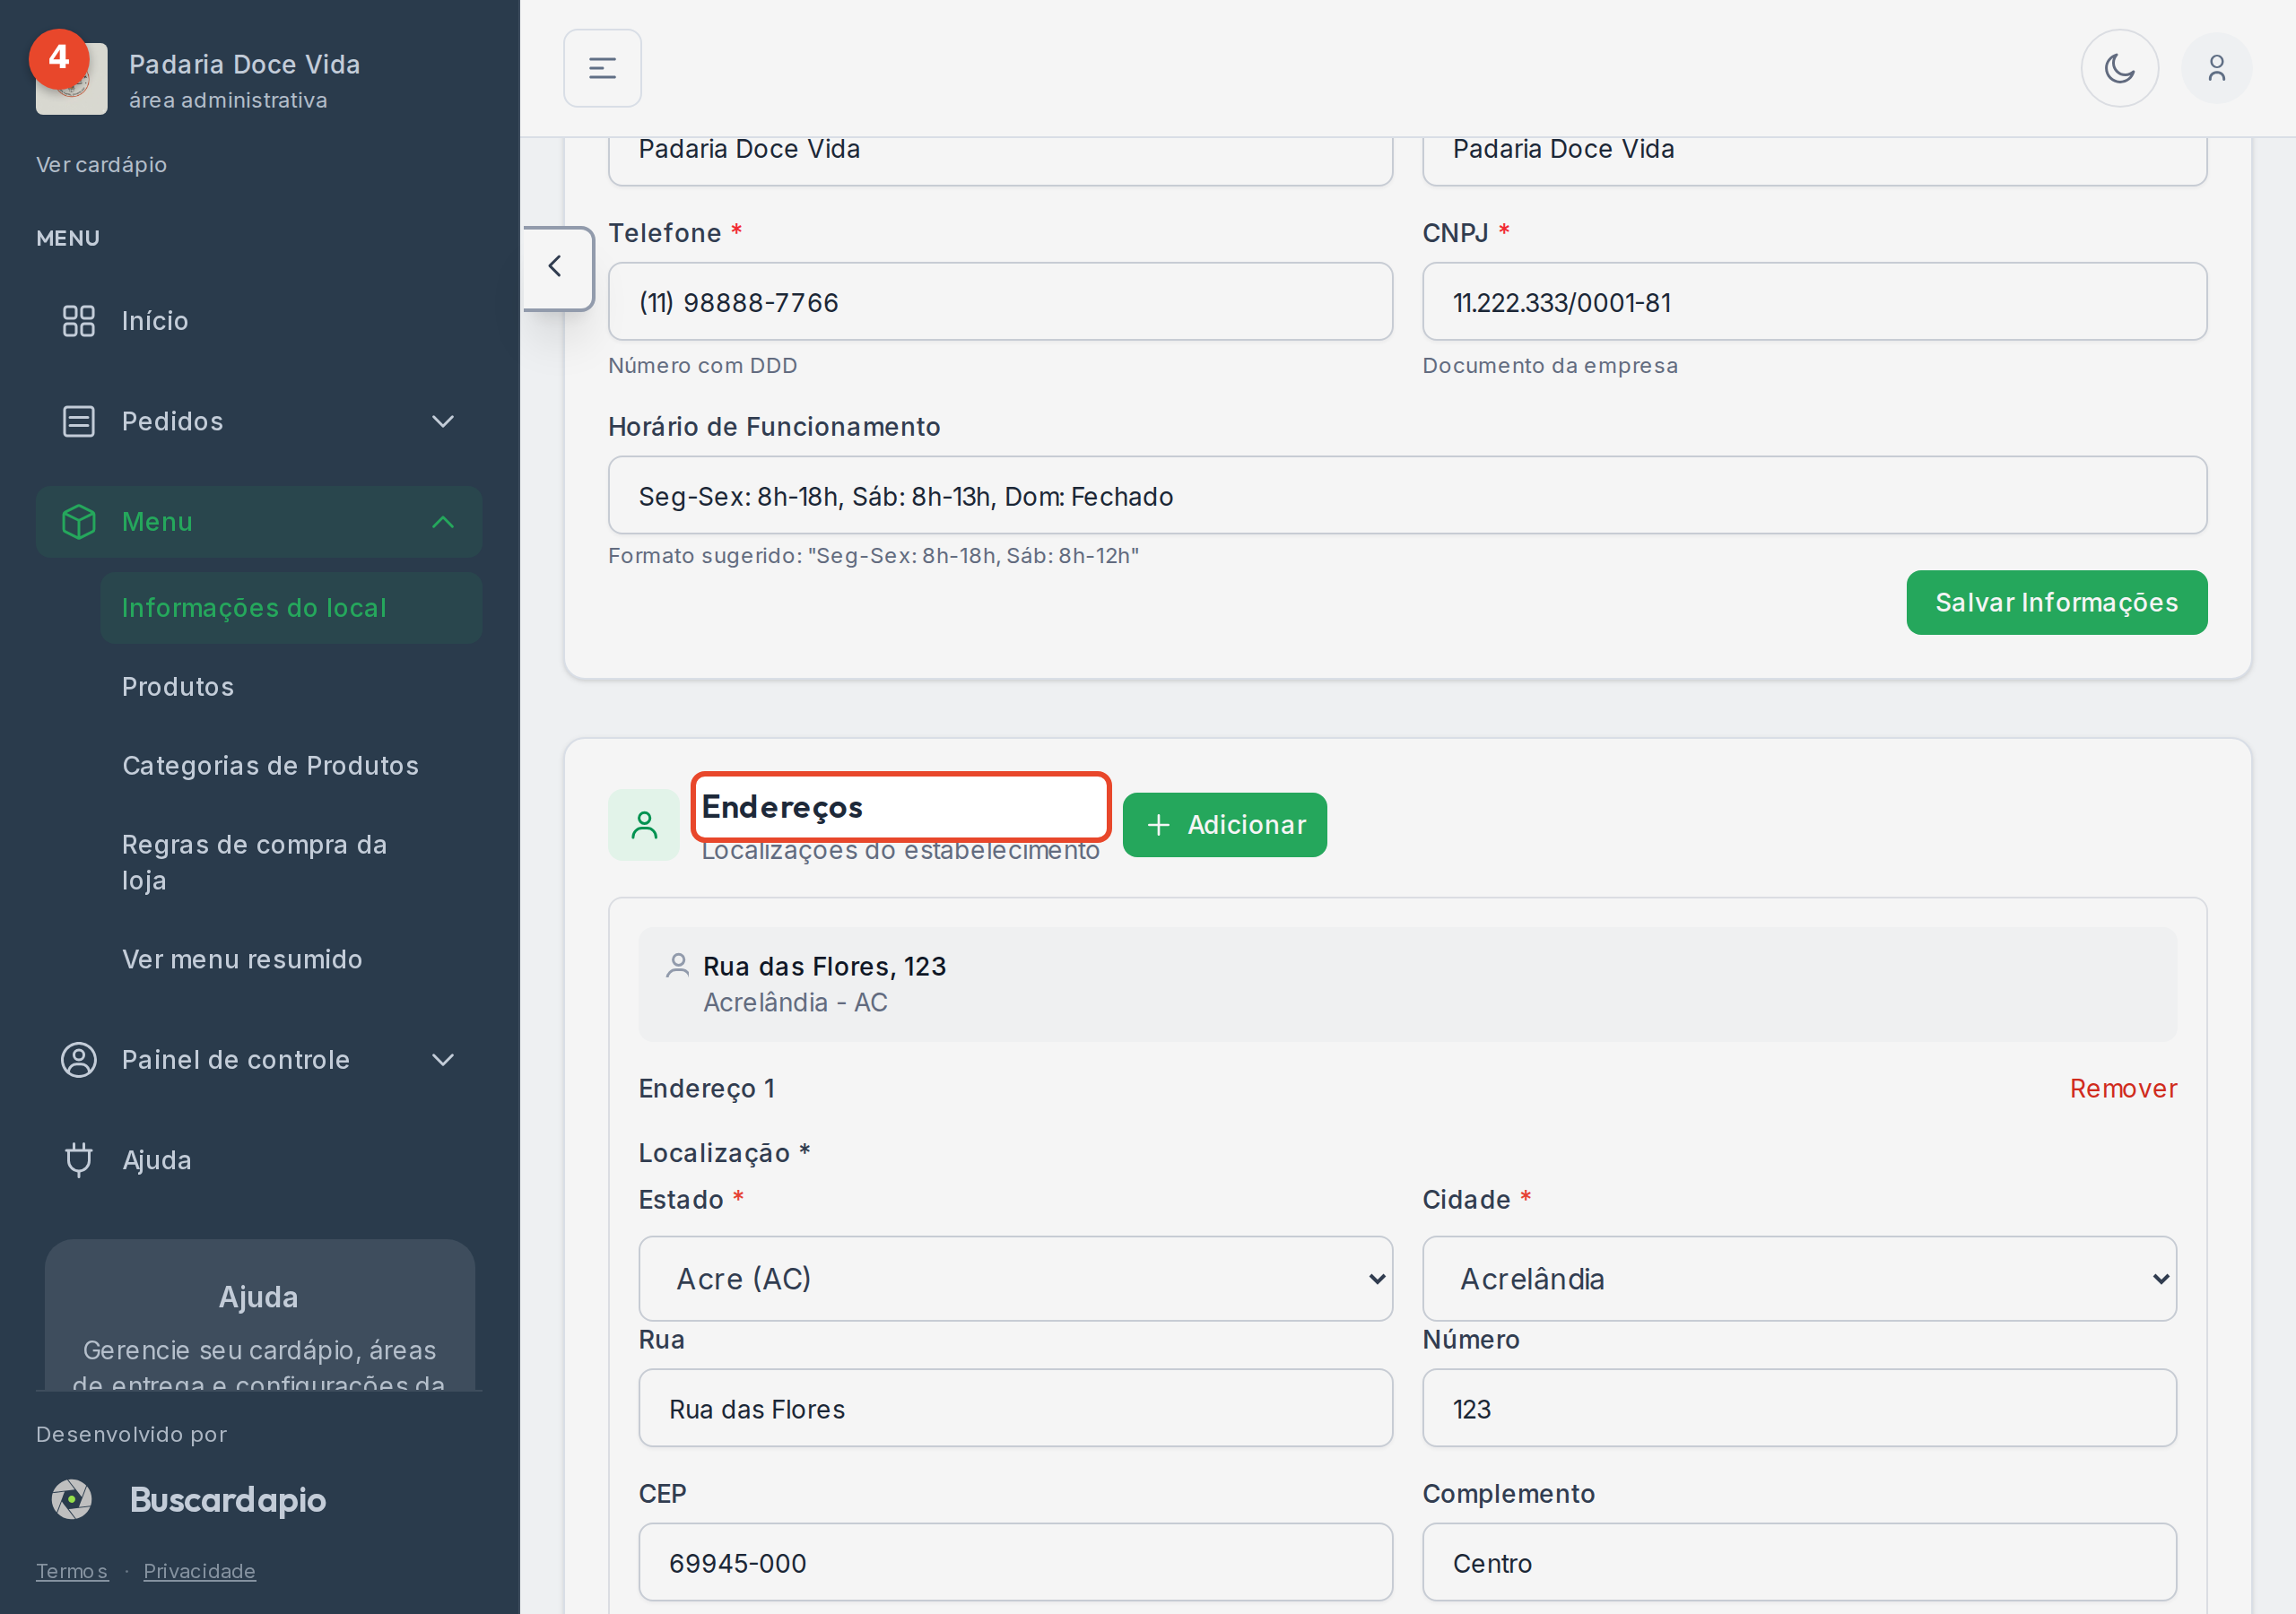Screen dimensions: 2296x1614
Task: Click Salvar Informações button
Action: (2056, 603)
